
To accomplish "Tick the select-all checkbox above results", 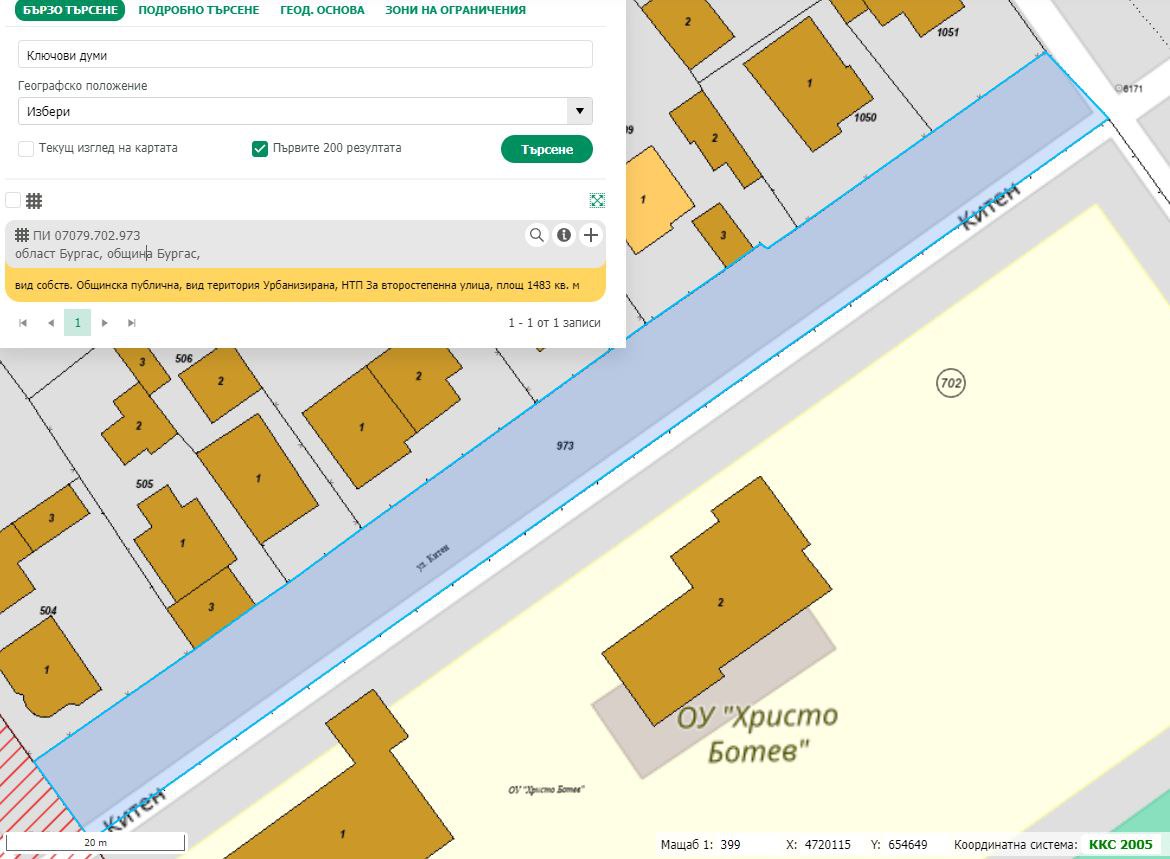I will (13, 200).
